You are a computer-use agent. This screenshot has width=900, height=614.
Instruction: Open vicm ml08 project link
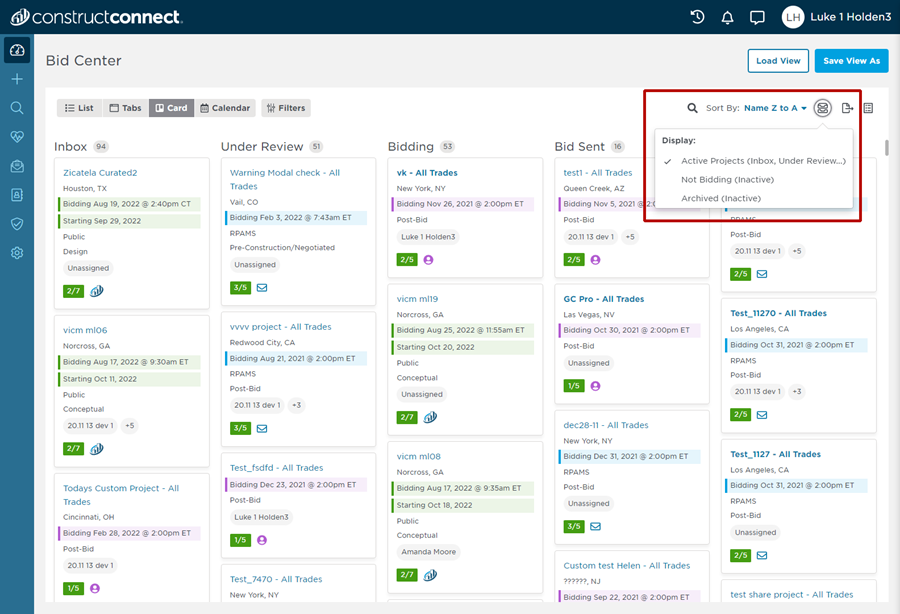[x=418, y=456]
